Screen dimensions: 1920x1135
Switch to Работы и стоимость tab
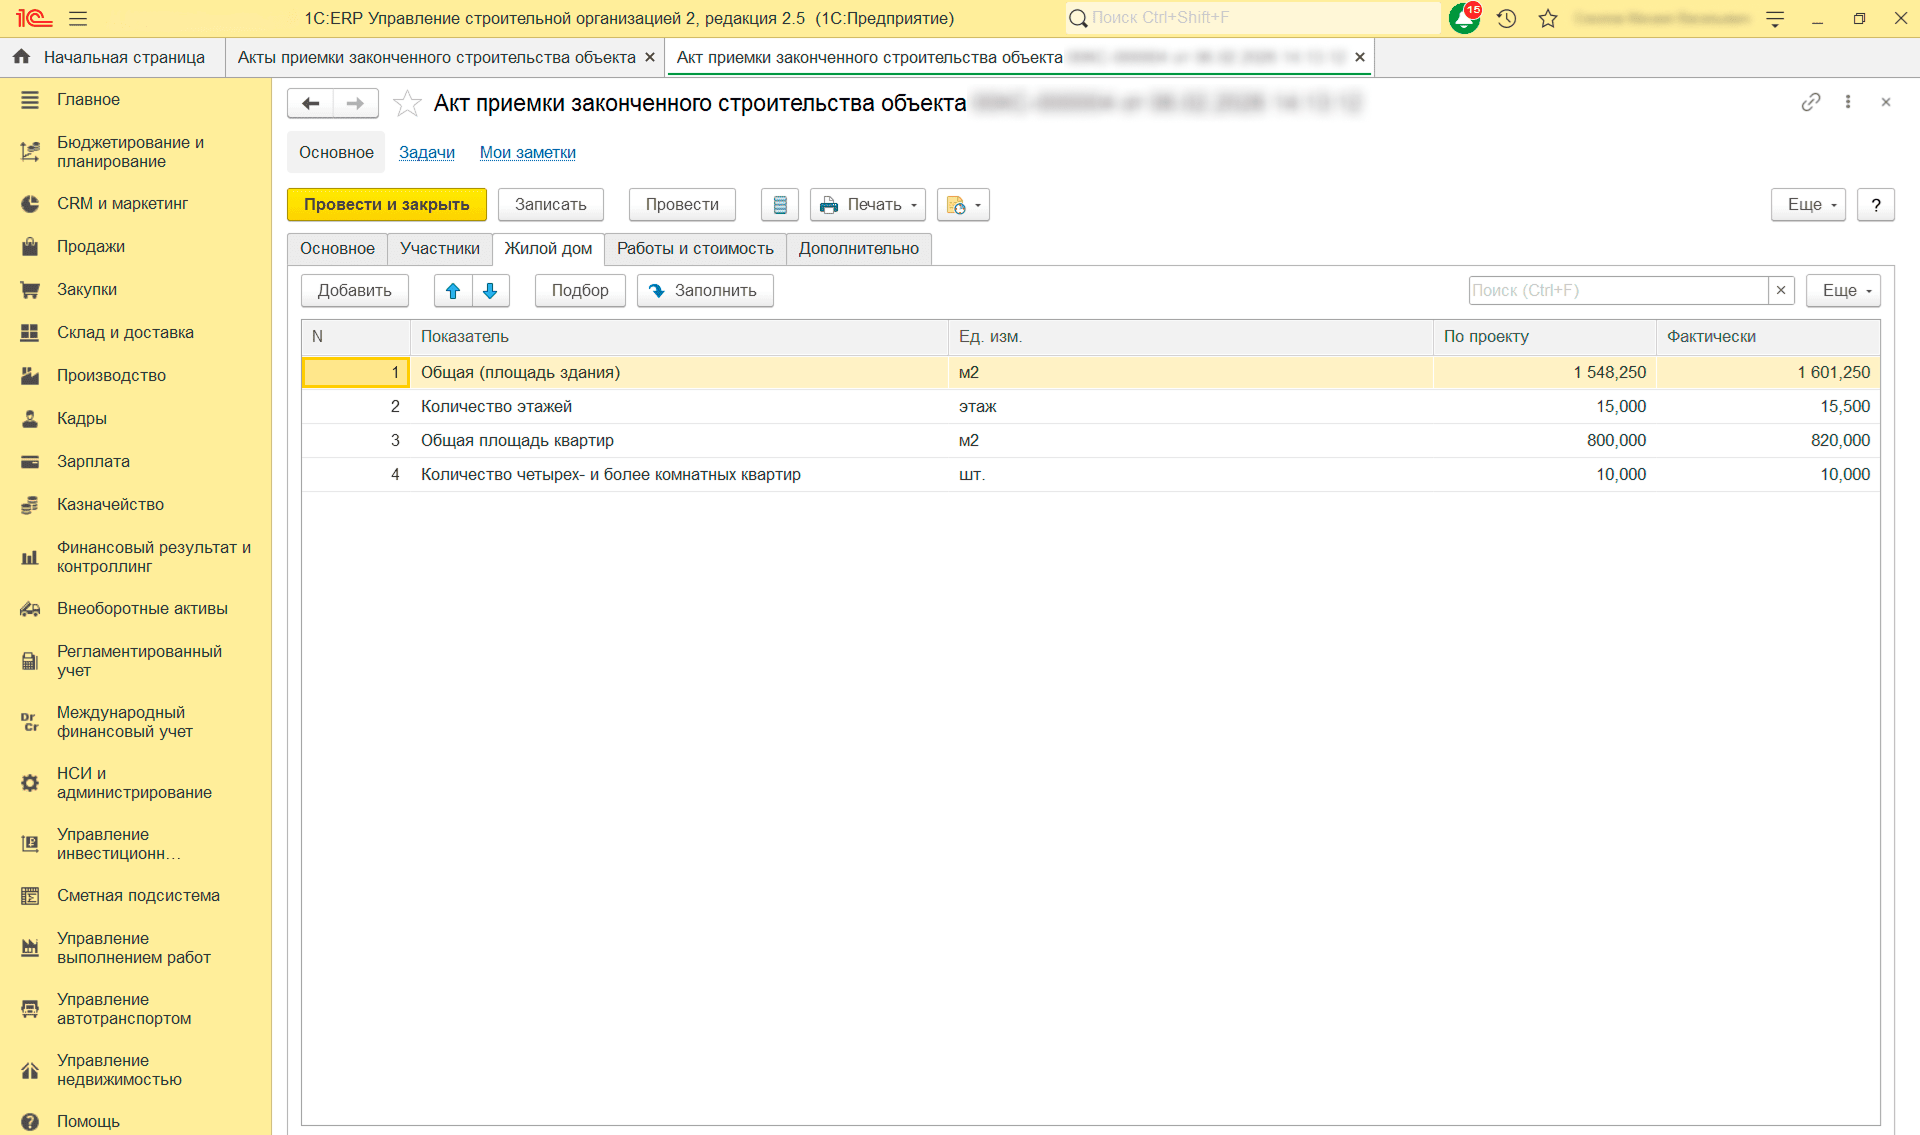click(695, 249)
